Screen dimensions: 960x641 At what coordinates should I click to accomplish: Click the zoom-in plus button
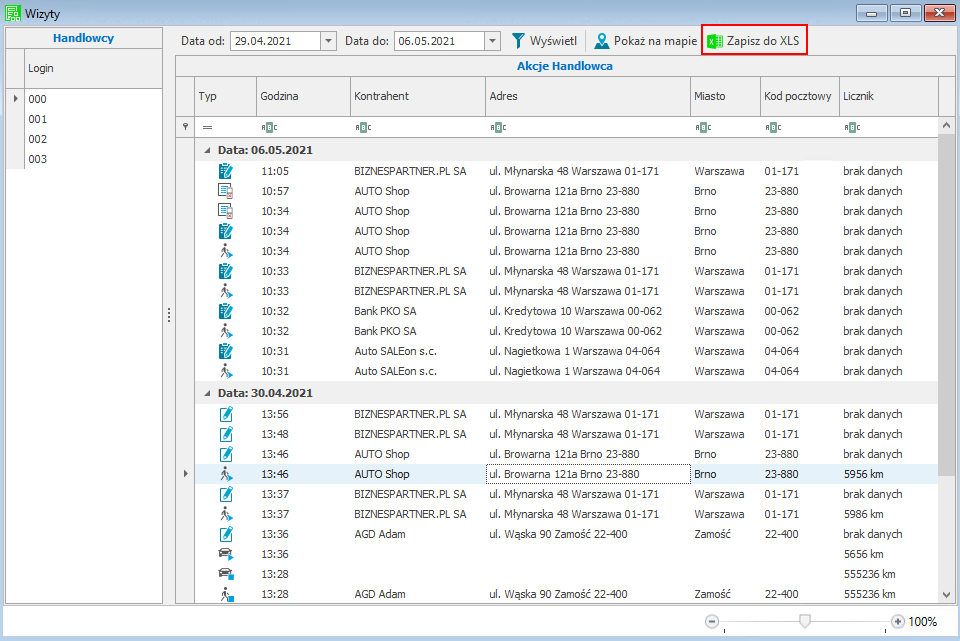tap(897, 621)
